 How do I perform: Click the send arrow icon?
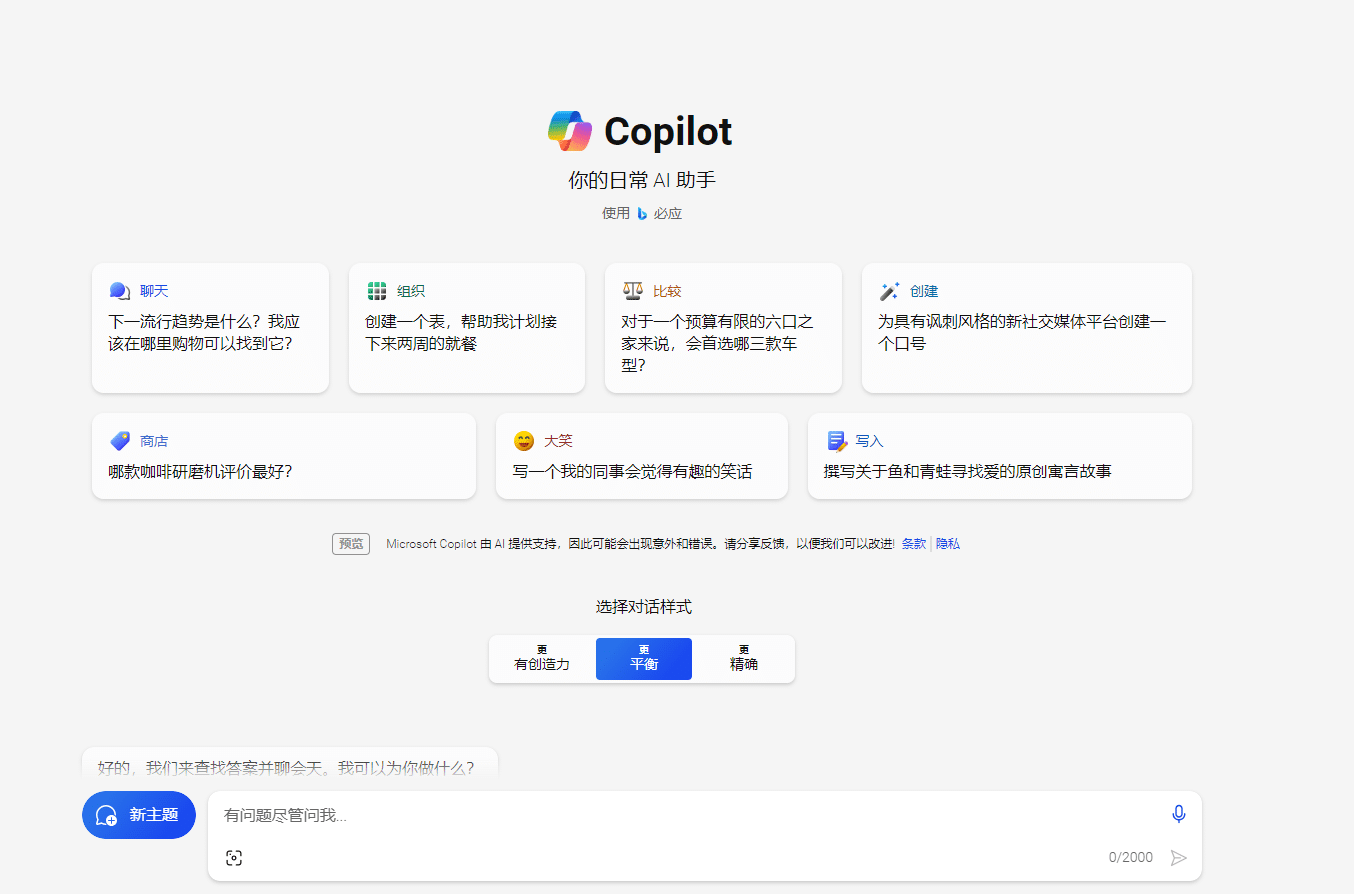click(1179, 858)
